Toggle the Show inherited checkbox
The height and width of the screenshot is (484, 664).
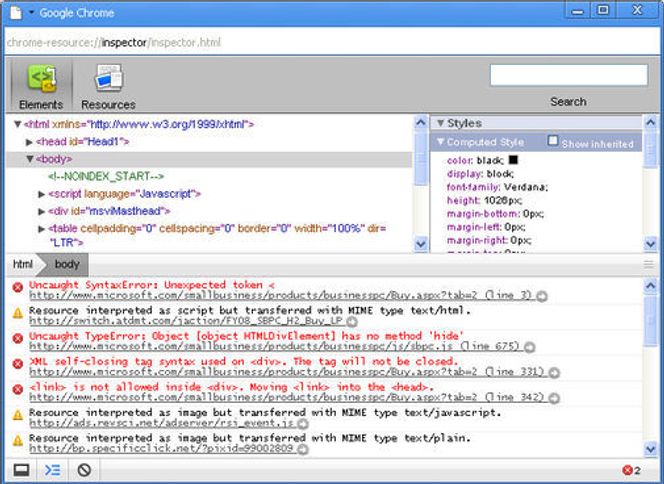553,141
